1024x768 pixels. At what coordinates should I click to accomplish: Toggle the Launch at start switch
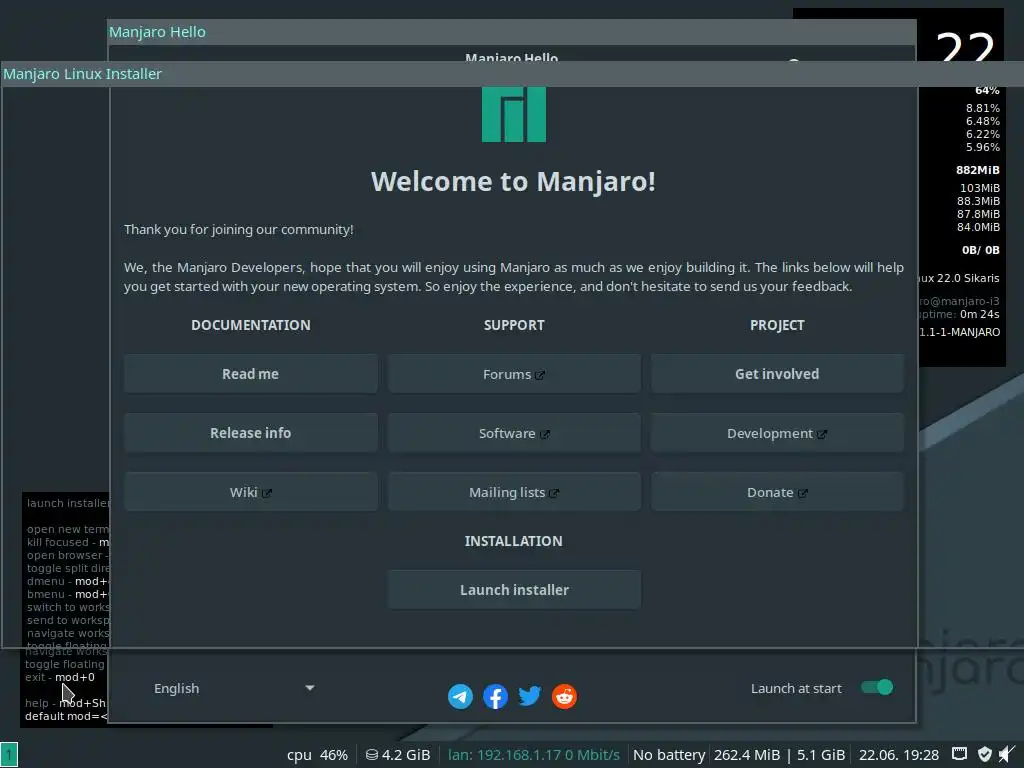click(877, 688)
